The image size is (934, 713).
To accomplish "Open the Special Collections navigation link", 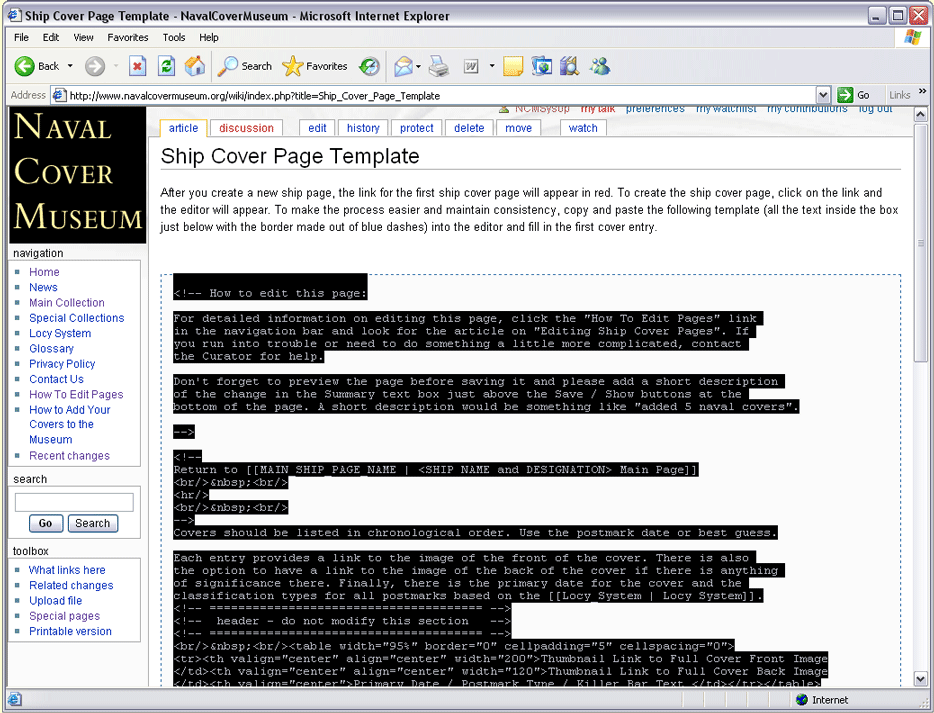I will (76, 318).
